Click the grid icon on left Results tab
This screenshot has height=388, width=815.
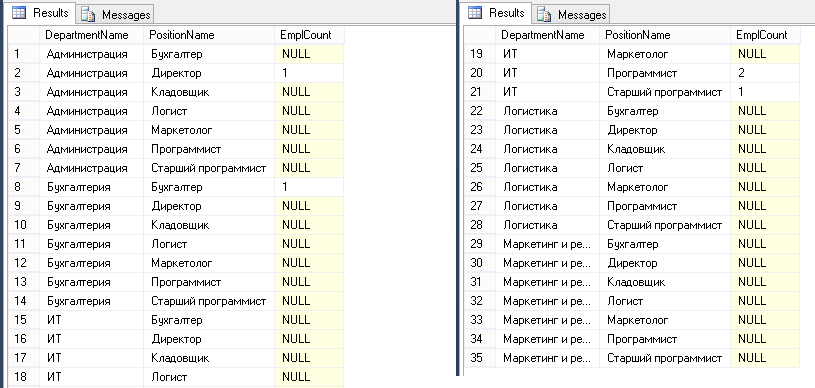tap(19, 13)
